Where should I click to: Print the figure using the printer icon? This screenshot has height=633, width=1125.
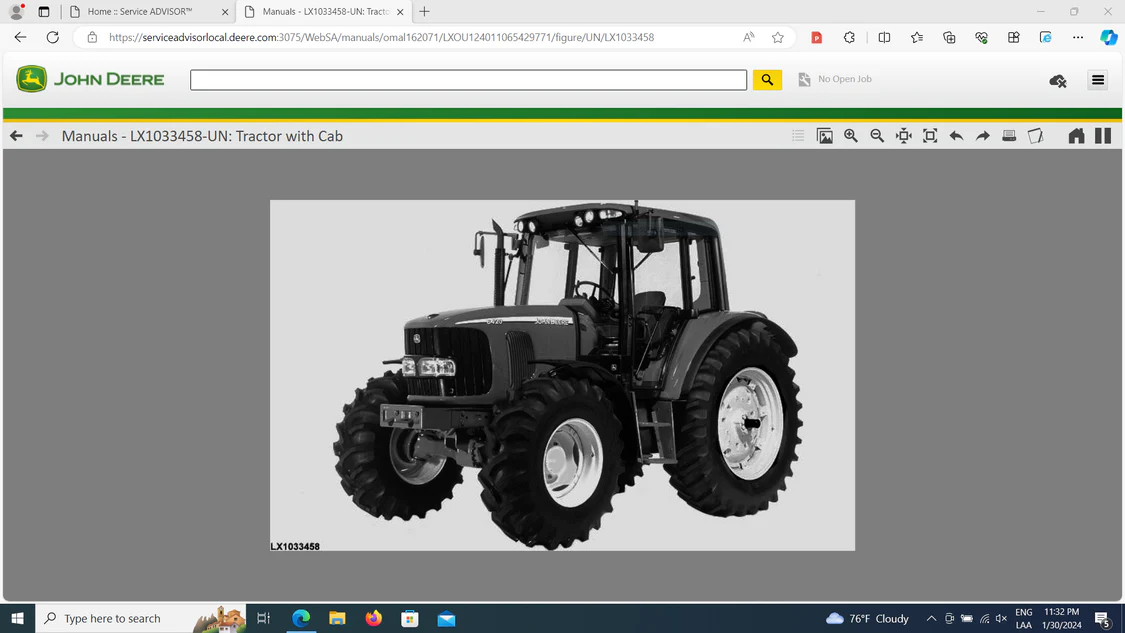tap(1009, 136)
